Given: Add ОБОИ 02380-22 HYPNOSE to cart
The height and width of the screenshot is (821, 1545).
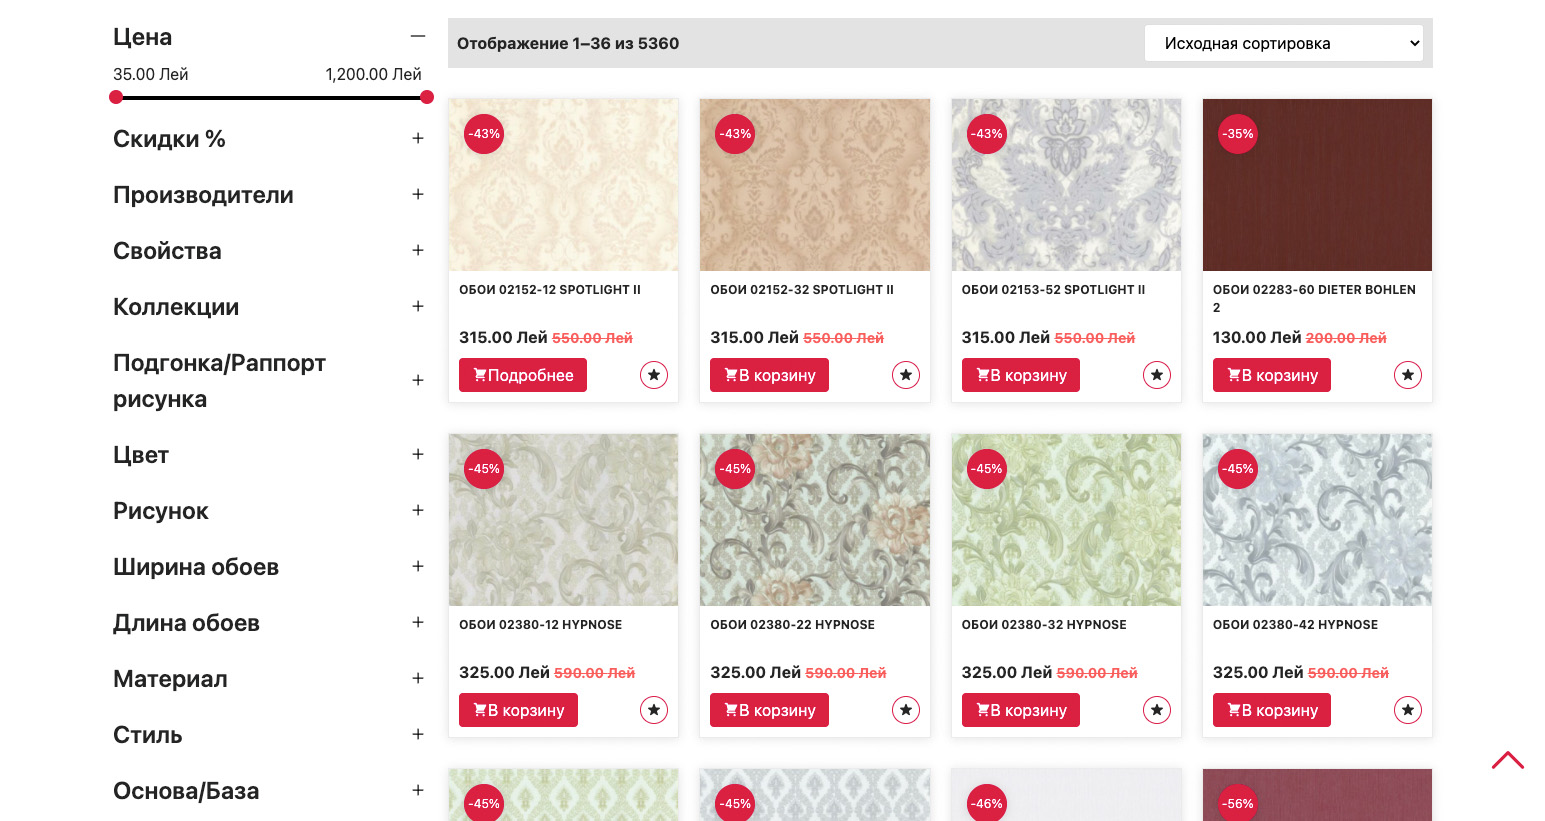Looking at the screenshot, I should pyautogui.click(x=770, y=710).
